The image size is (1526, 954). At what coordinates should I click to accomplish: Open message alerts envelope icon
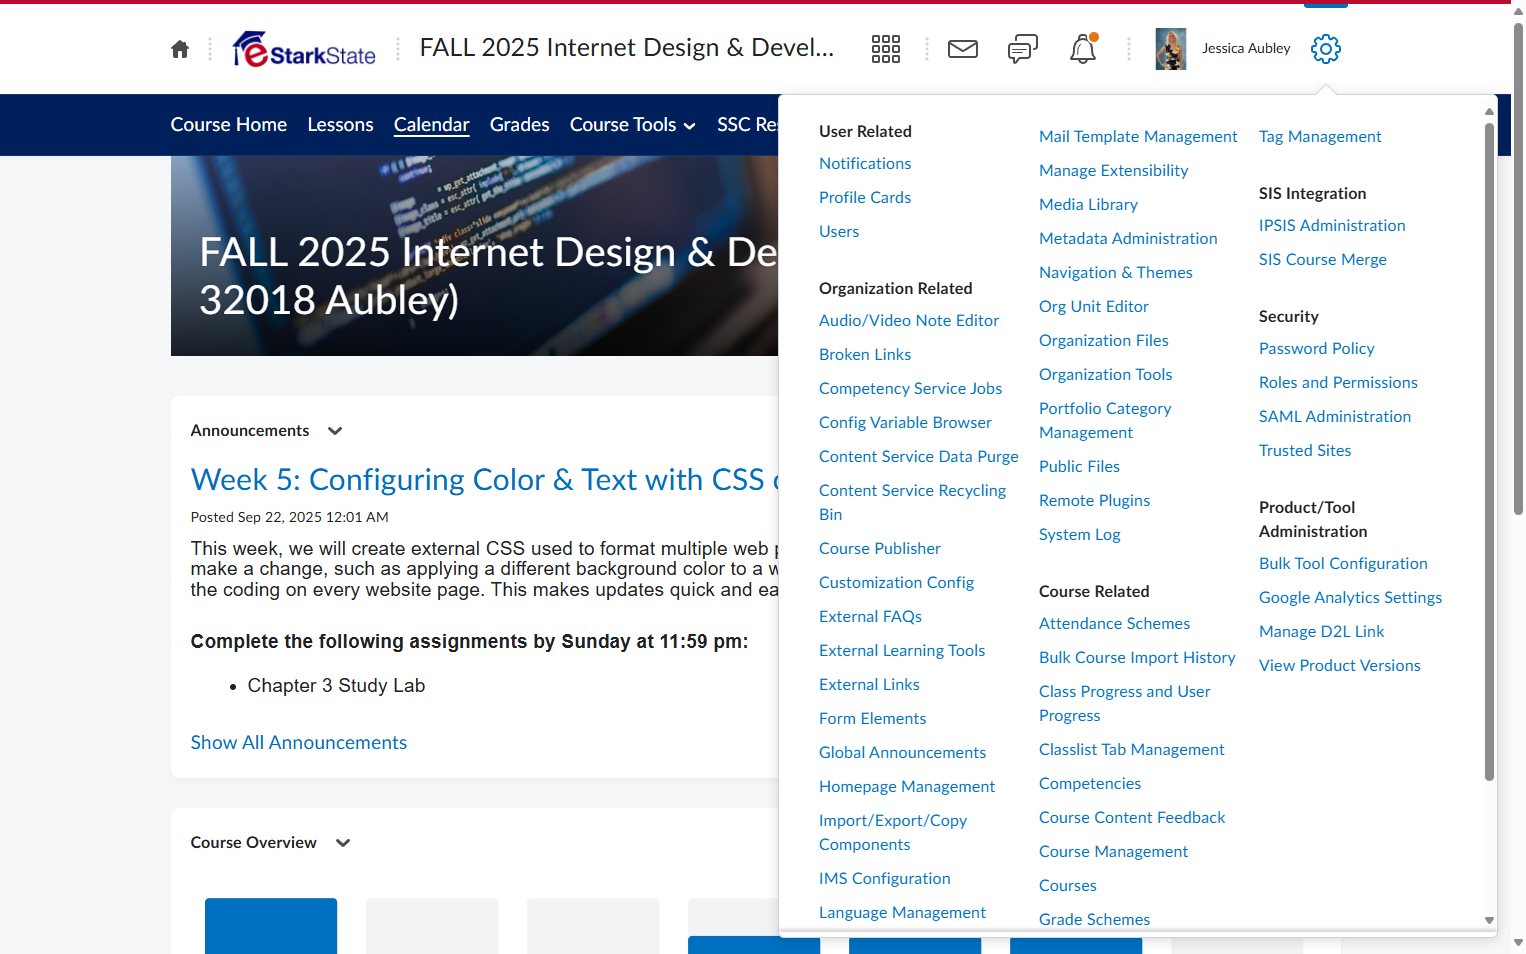click(963, 49)
